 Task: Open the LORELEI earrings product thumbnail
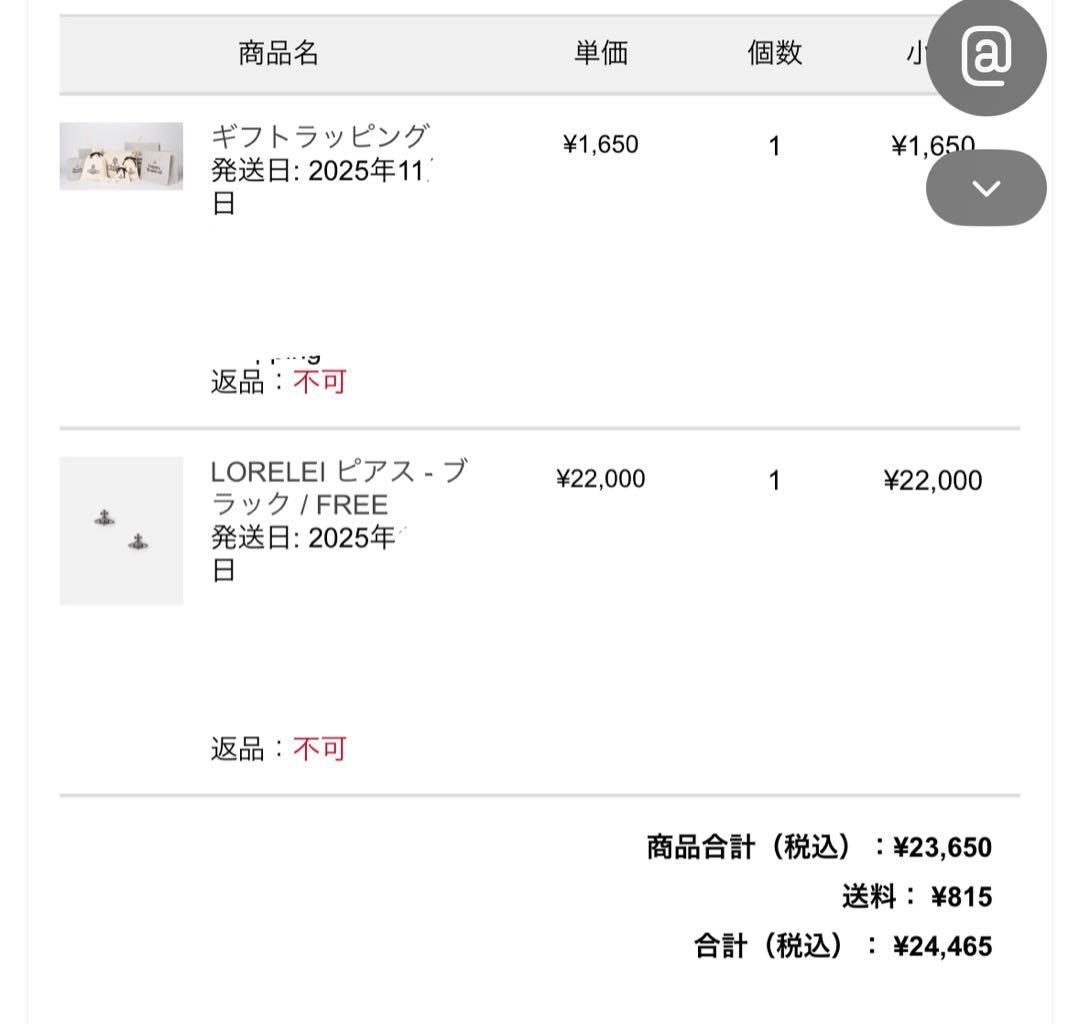coord(120,530)
